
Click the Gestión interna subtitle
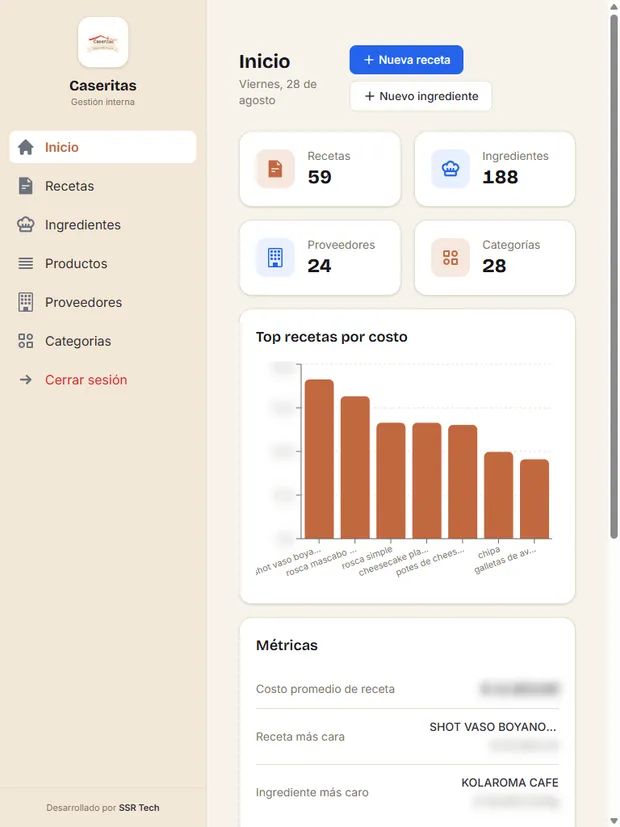[103, 102]
